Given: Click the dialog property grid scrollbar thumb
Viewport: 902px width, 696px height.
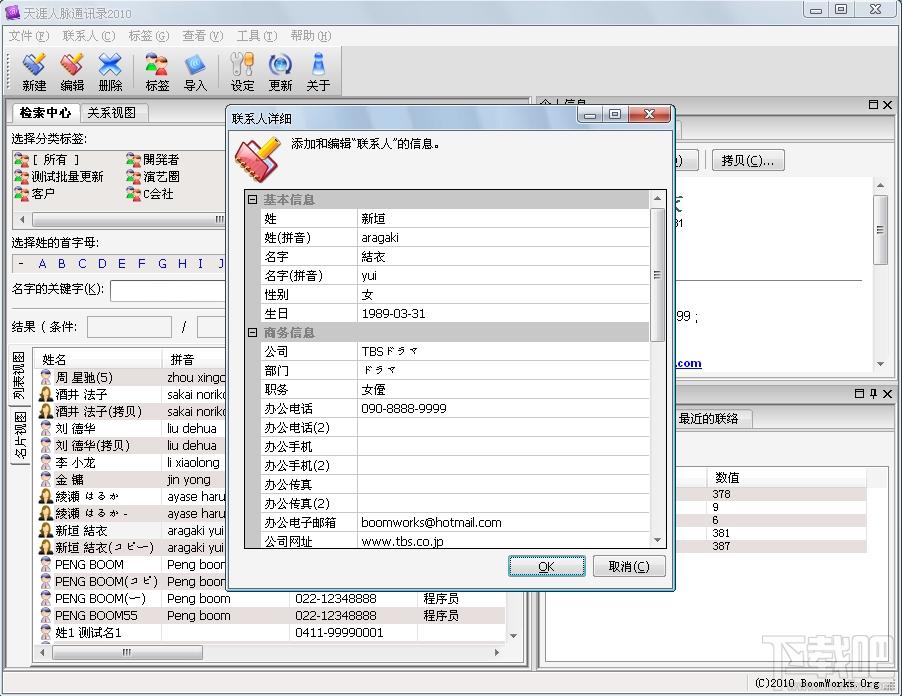Looking at the screenshot, I should (x=657, y=275).
